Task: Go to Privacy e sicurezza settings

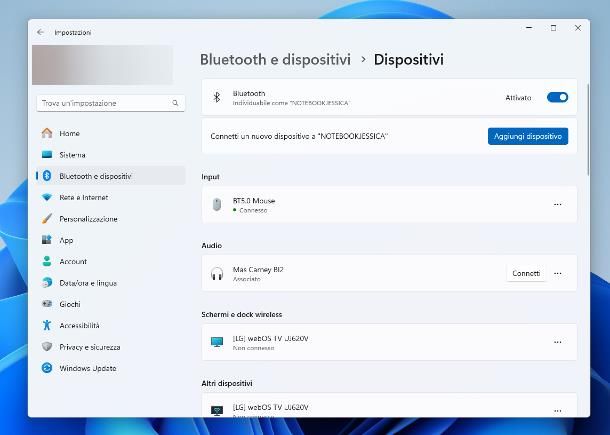Action: click(x=111, y=347)
